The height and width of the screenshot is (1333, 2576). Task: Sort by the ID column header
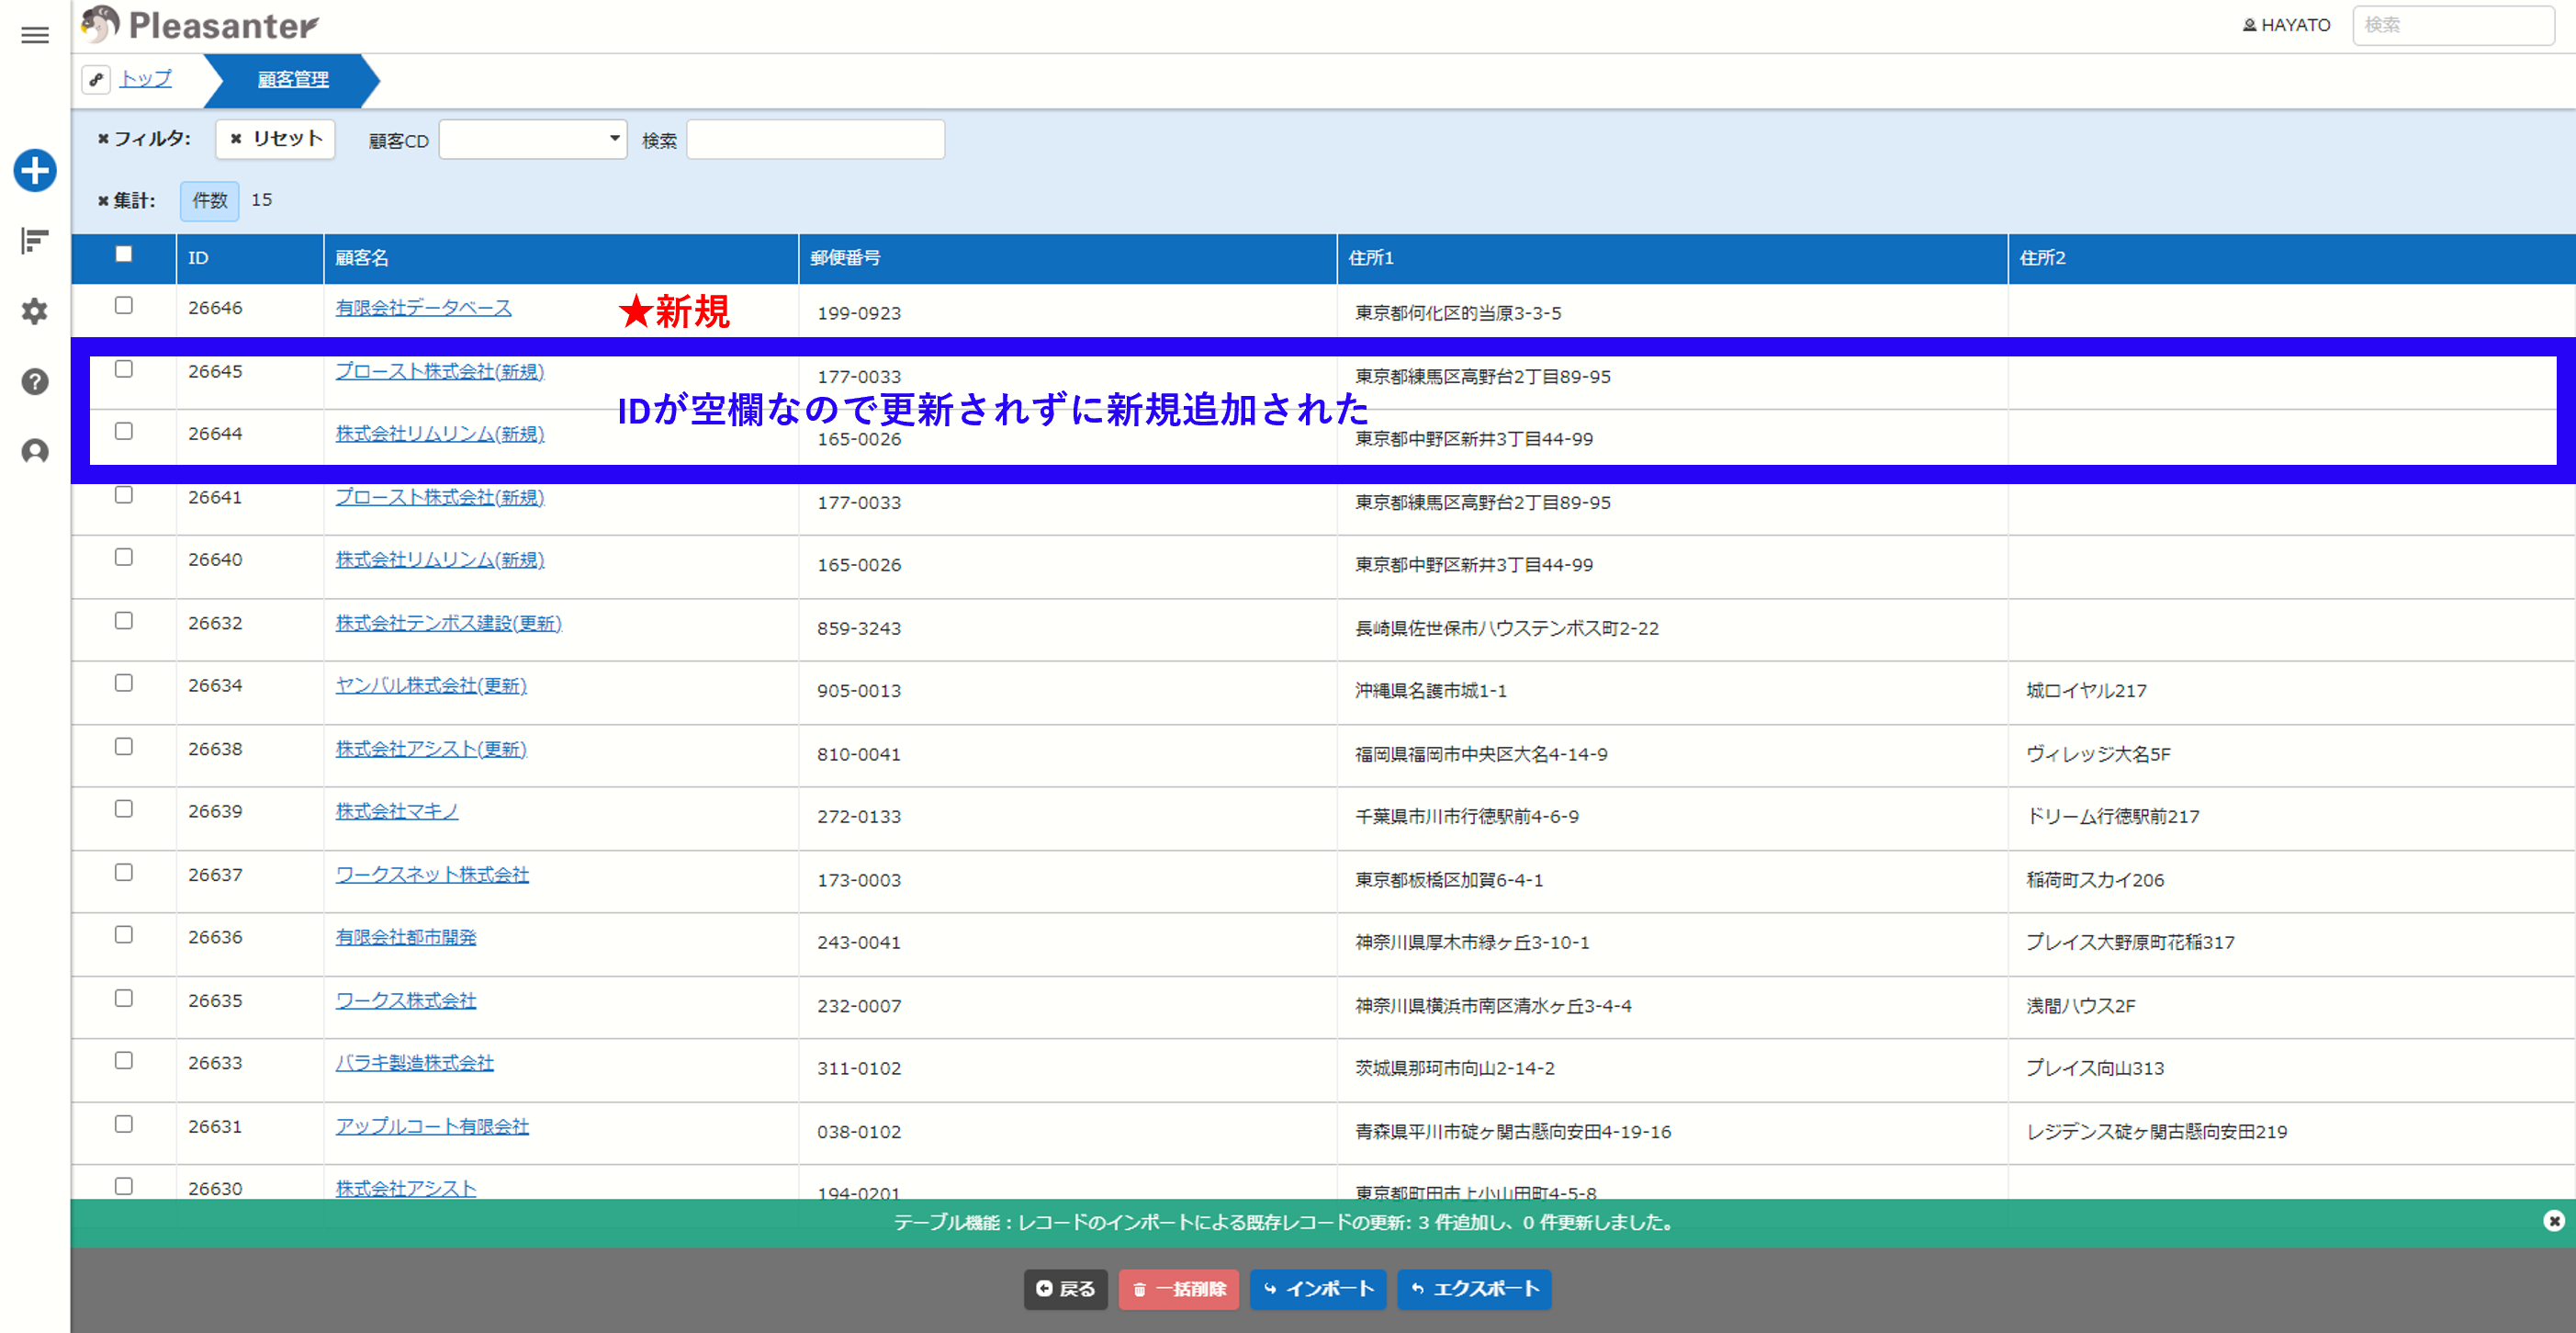pyautogui.click(x=250, y=258)
